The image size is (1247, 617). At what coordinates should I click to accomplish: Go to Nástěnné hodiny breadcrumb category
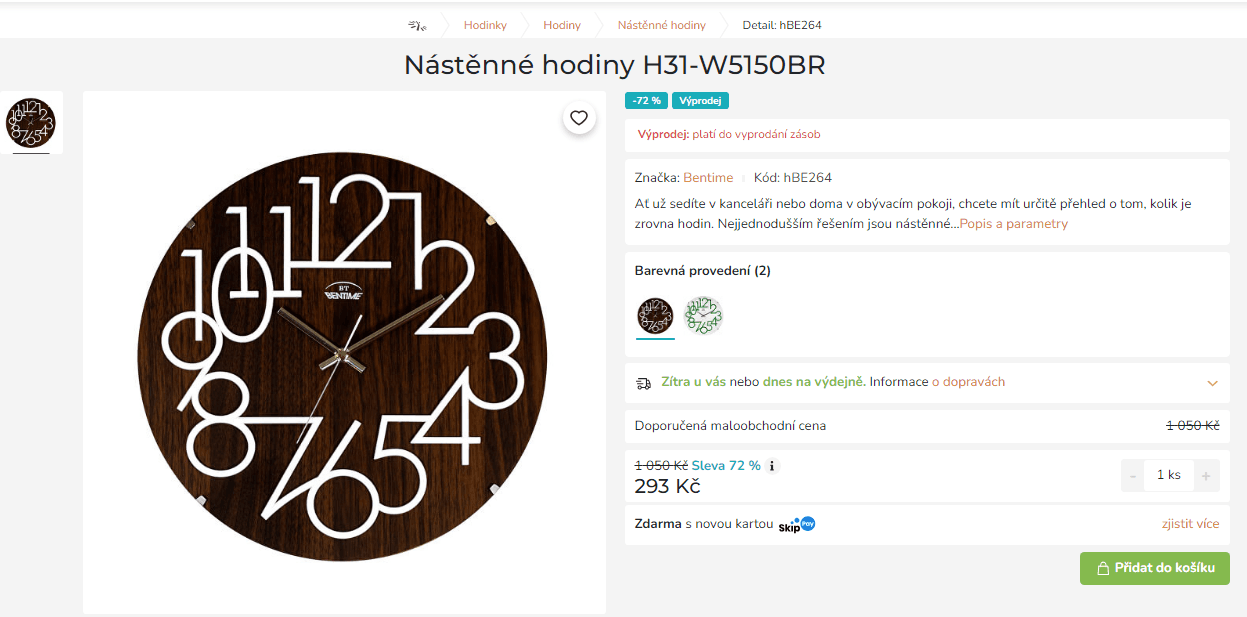[x=661, y=25]
